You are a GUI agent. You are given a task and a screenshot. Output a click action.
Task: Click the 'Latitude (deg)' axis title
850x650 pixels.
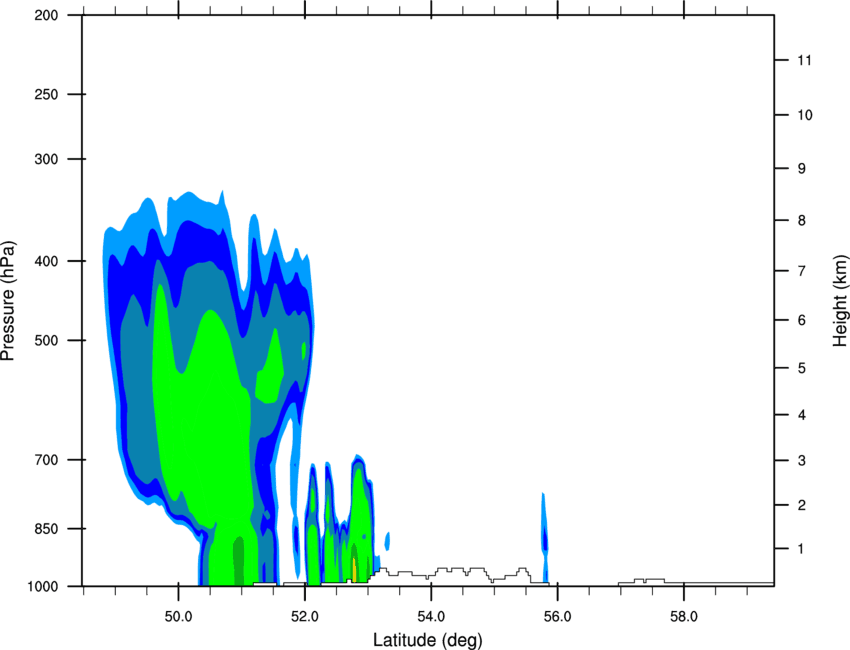427,640
